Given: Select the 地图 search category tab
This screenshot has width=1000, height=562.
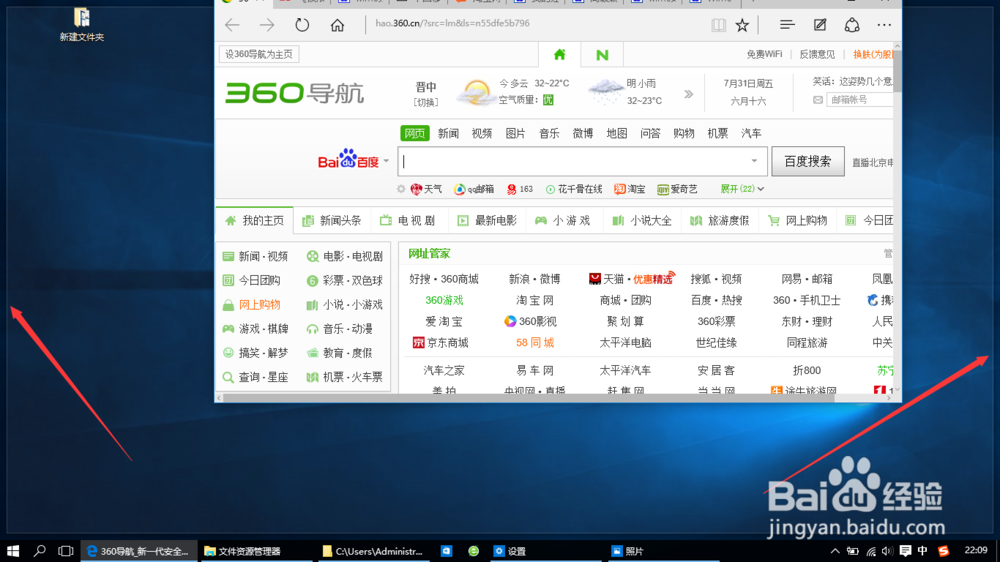Looking at the screenshot, I should click(617, 133).
